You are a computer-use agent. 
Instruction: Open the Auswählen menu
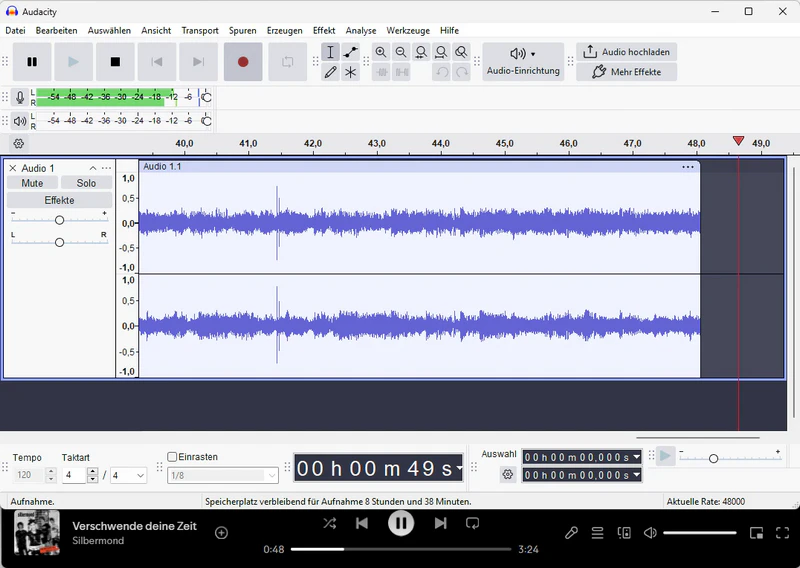click(x=109, y=31)
